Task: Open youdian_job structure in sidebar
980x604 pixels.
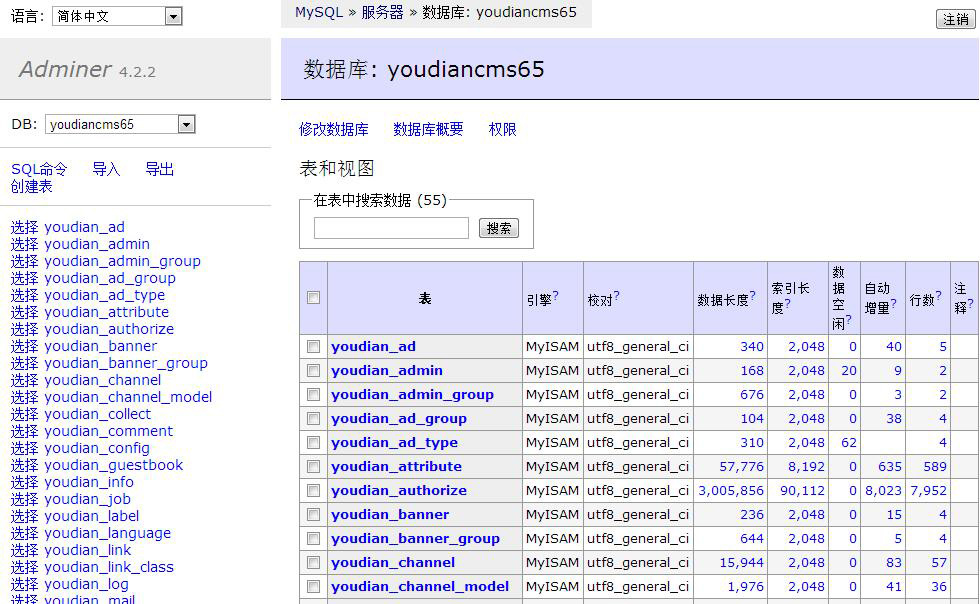Action: [88, 499]
